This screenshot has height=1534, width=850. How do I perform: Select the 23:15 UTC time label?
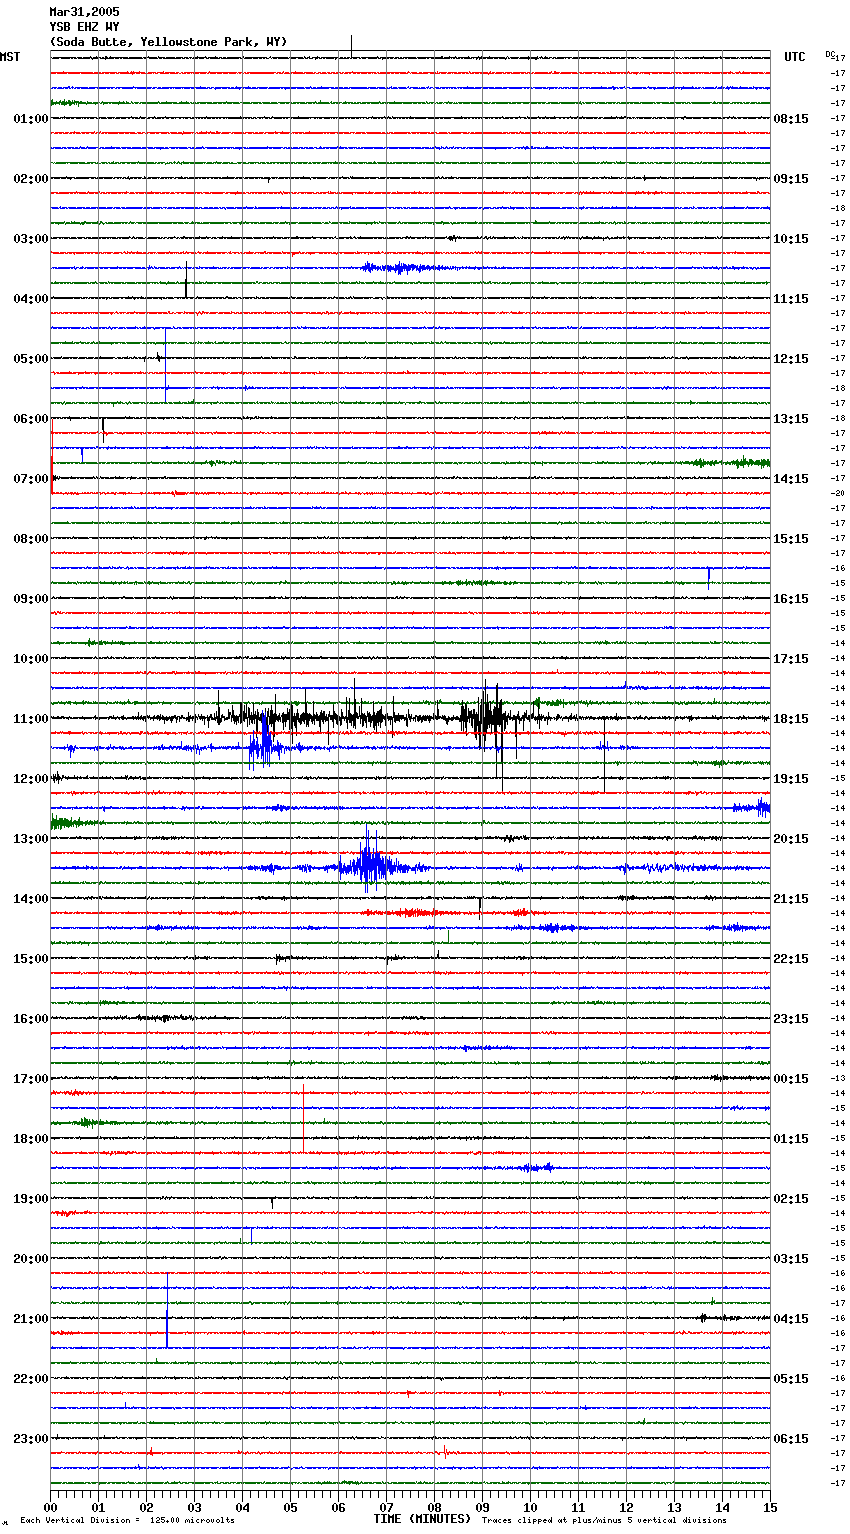[791, 1019]
